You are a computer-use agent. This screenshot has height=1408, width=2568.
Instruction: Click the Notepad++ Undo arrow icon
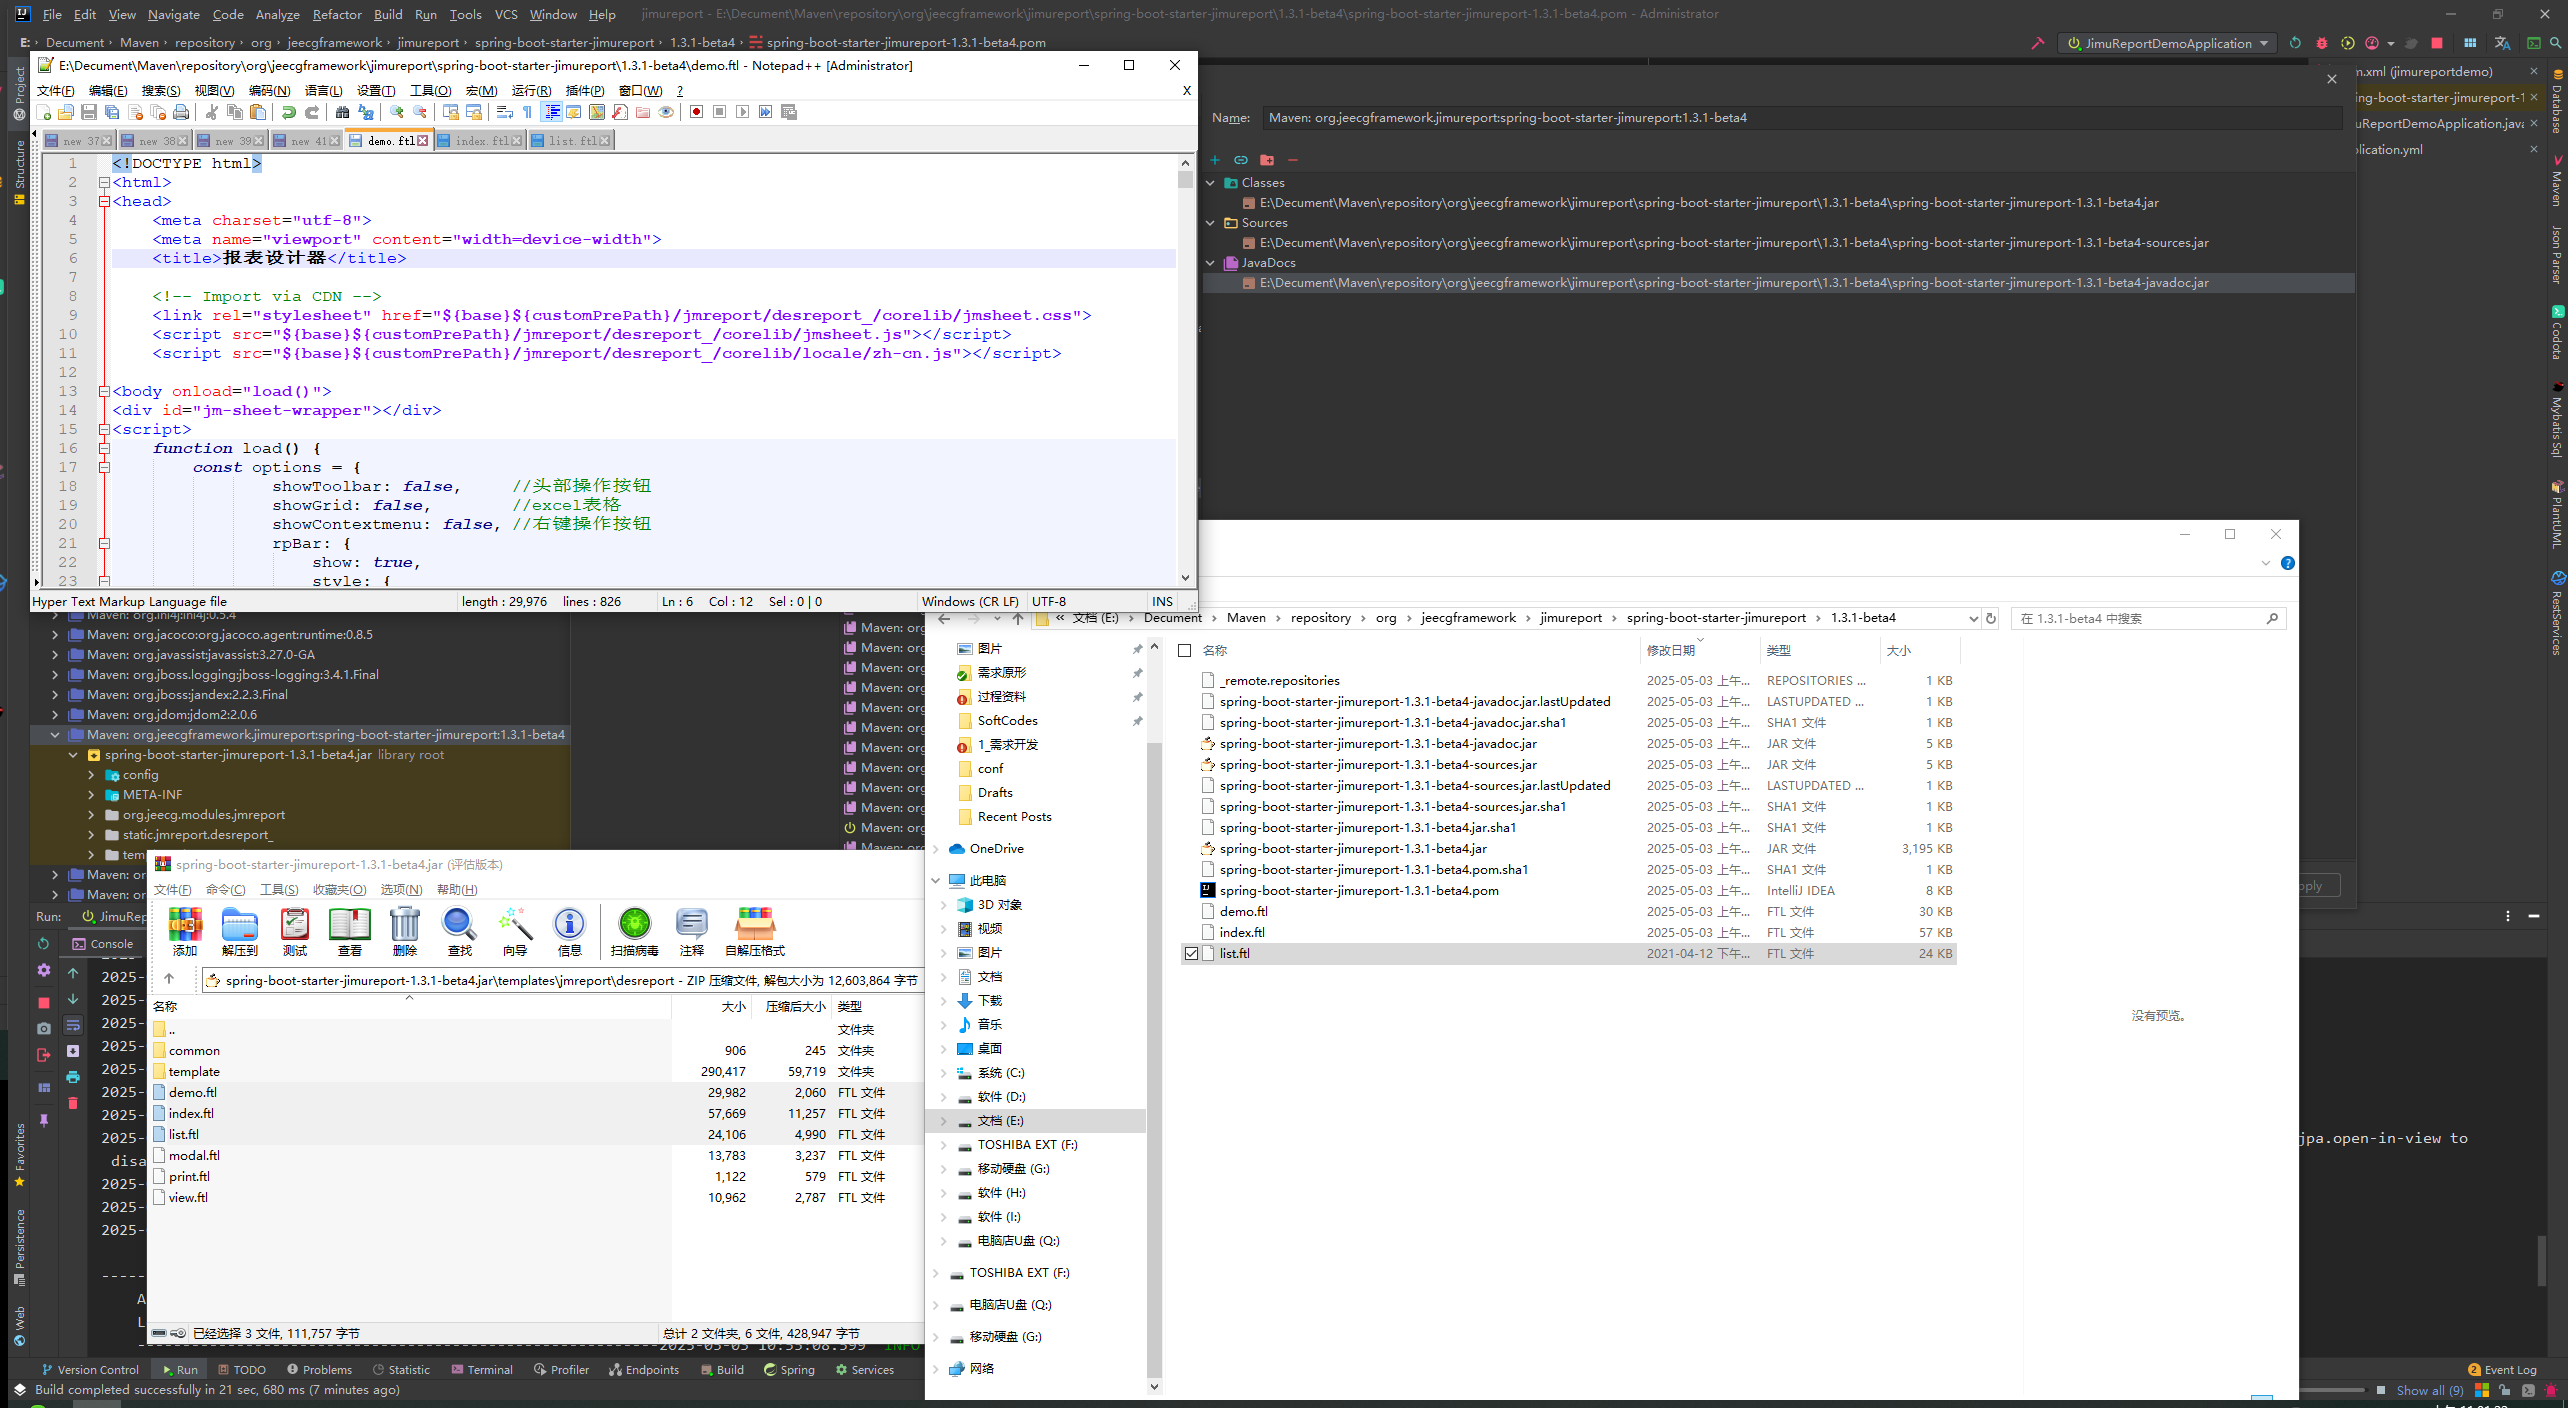pos(288,112)
